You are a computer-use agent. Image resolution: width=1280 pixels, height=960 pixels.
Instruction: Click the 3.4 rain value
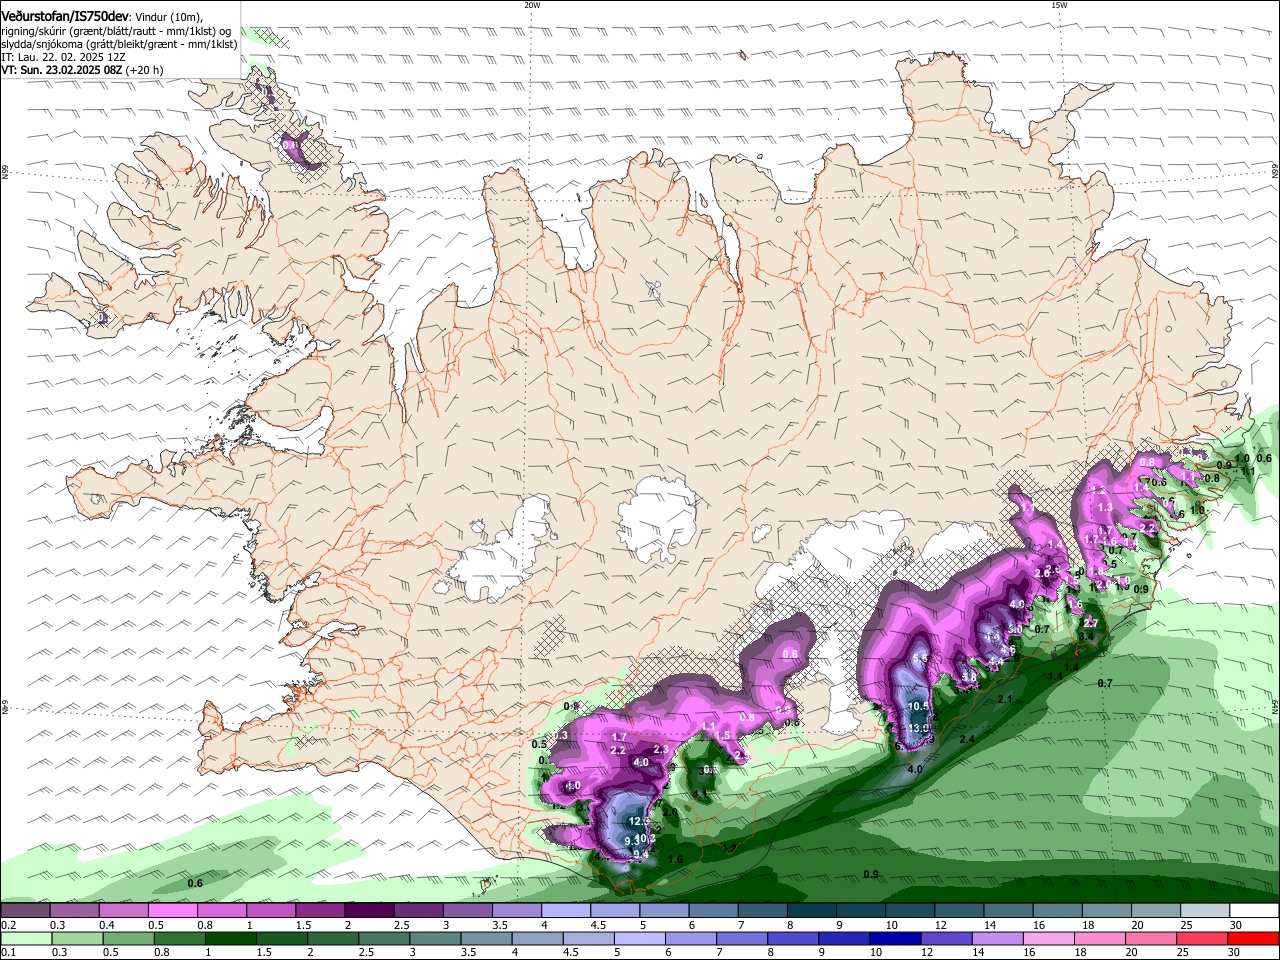(x=1086, y=636)
